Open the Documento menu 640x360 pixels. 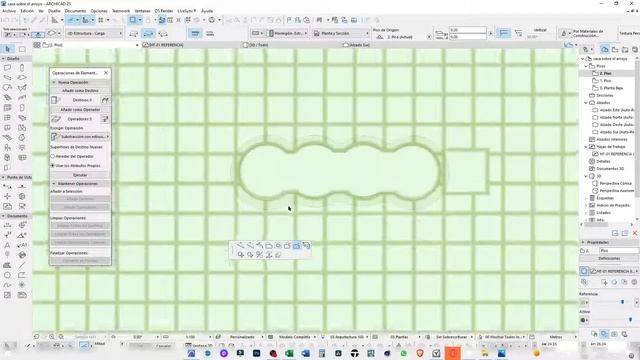point(76,11)
